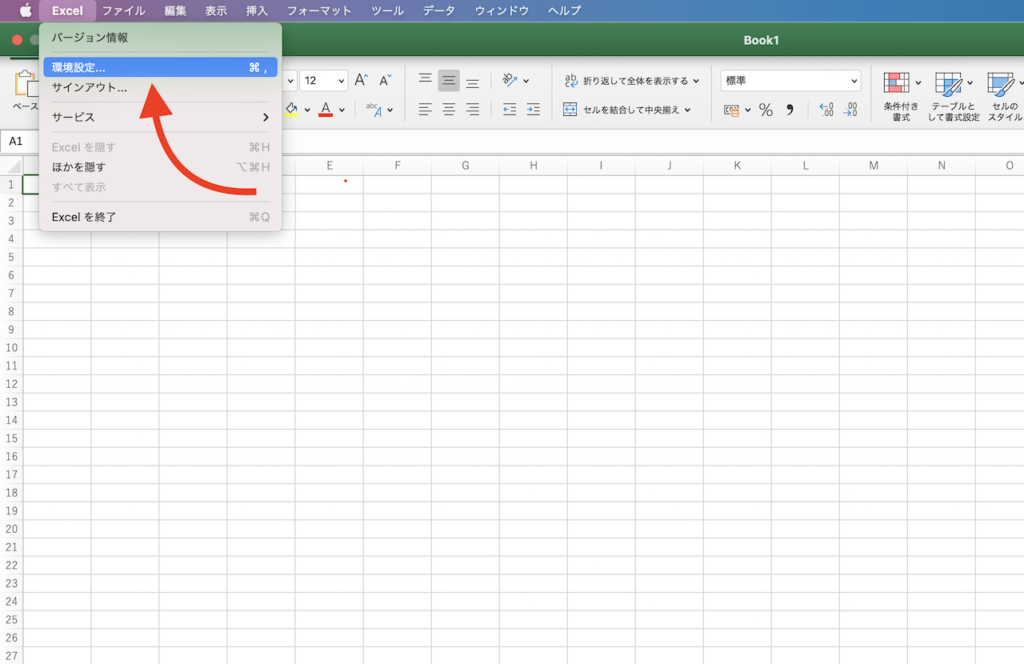Increase font size with the large A icon
Image resolution: width=1024 pixels, height=664 pixels.
pos(362,81)
